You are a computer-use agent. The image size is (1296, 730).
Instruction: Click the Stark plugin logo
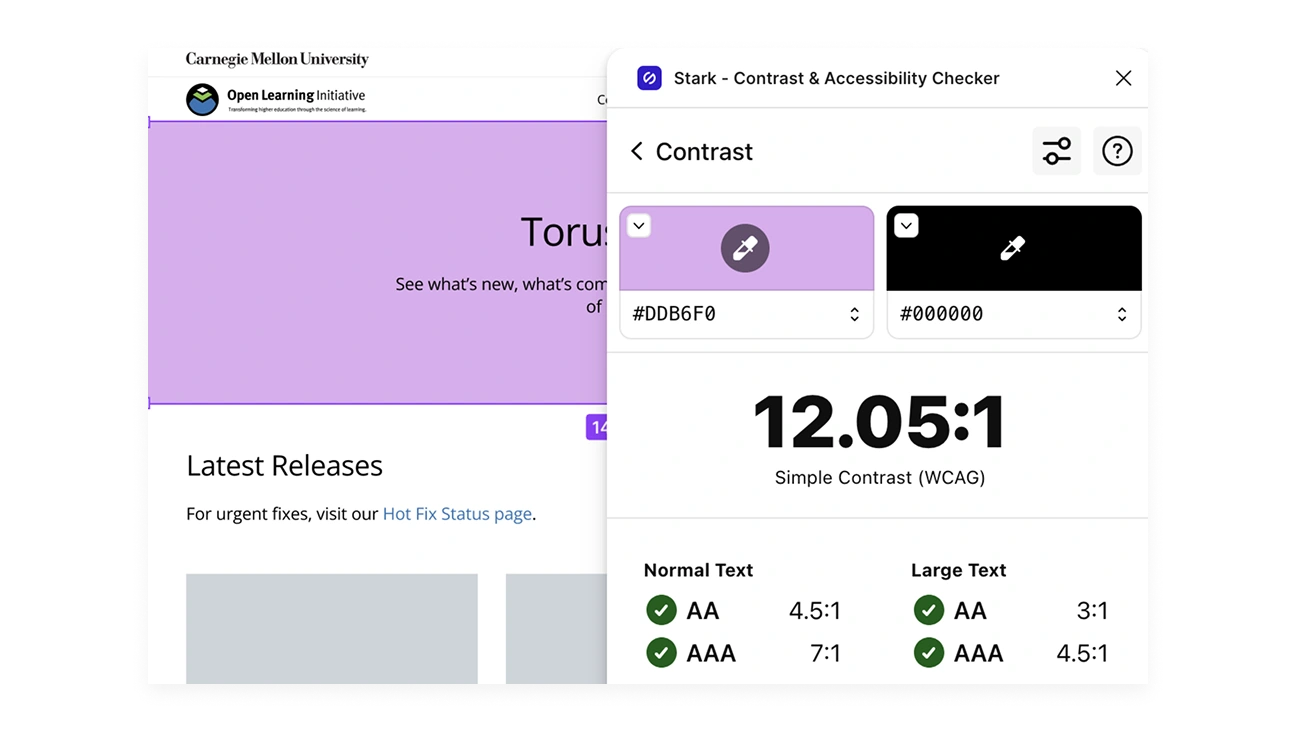(649, 78)
